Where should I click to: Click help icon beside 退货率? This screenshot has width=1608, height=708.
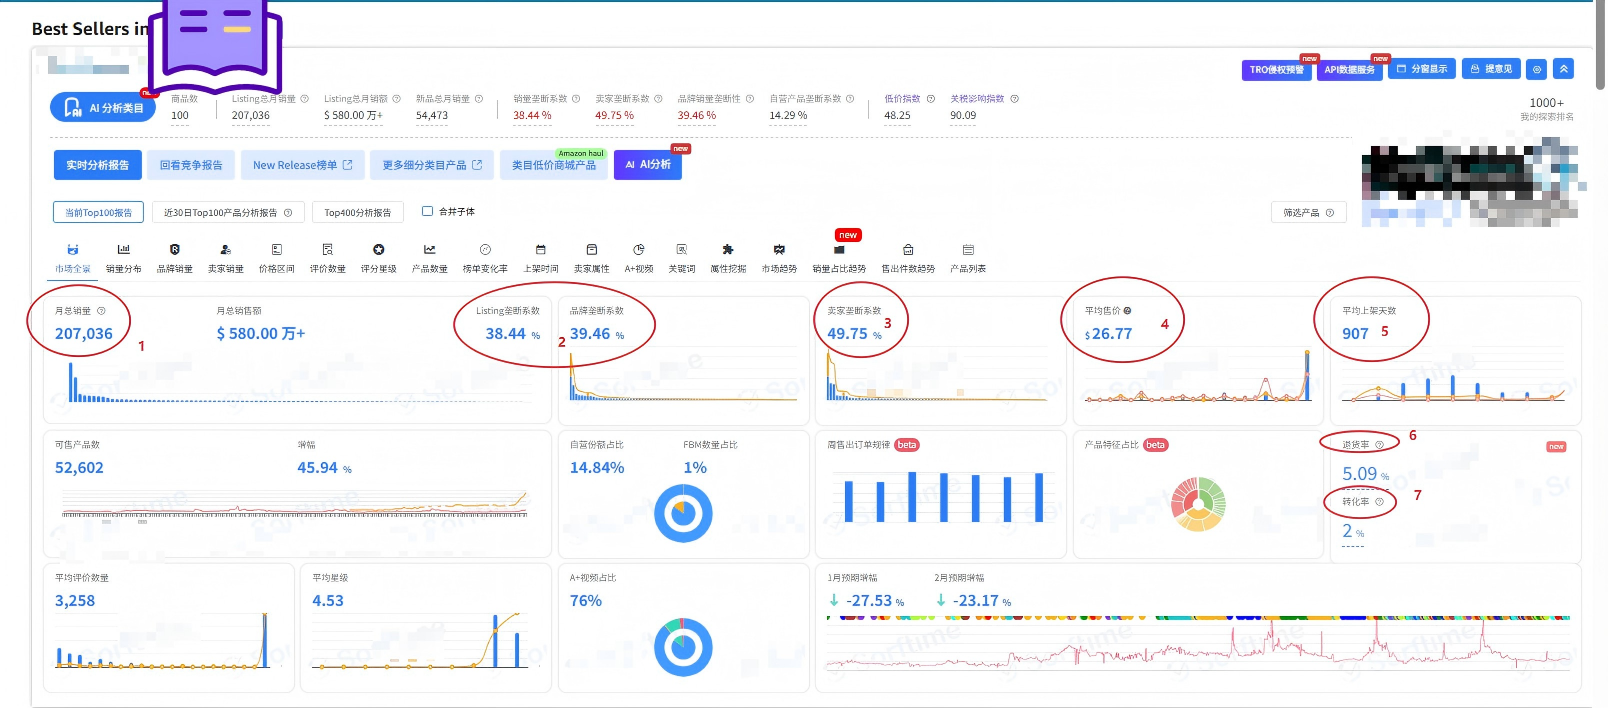pyautogui.click(x=1380, y=445)
